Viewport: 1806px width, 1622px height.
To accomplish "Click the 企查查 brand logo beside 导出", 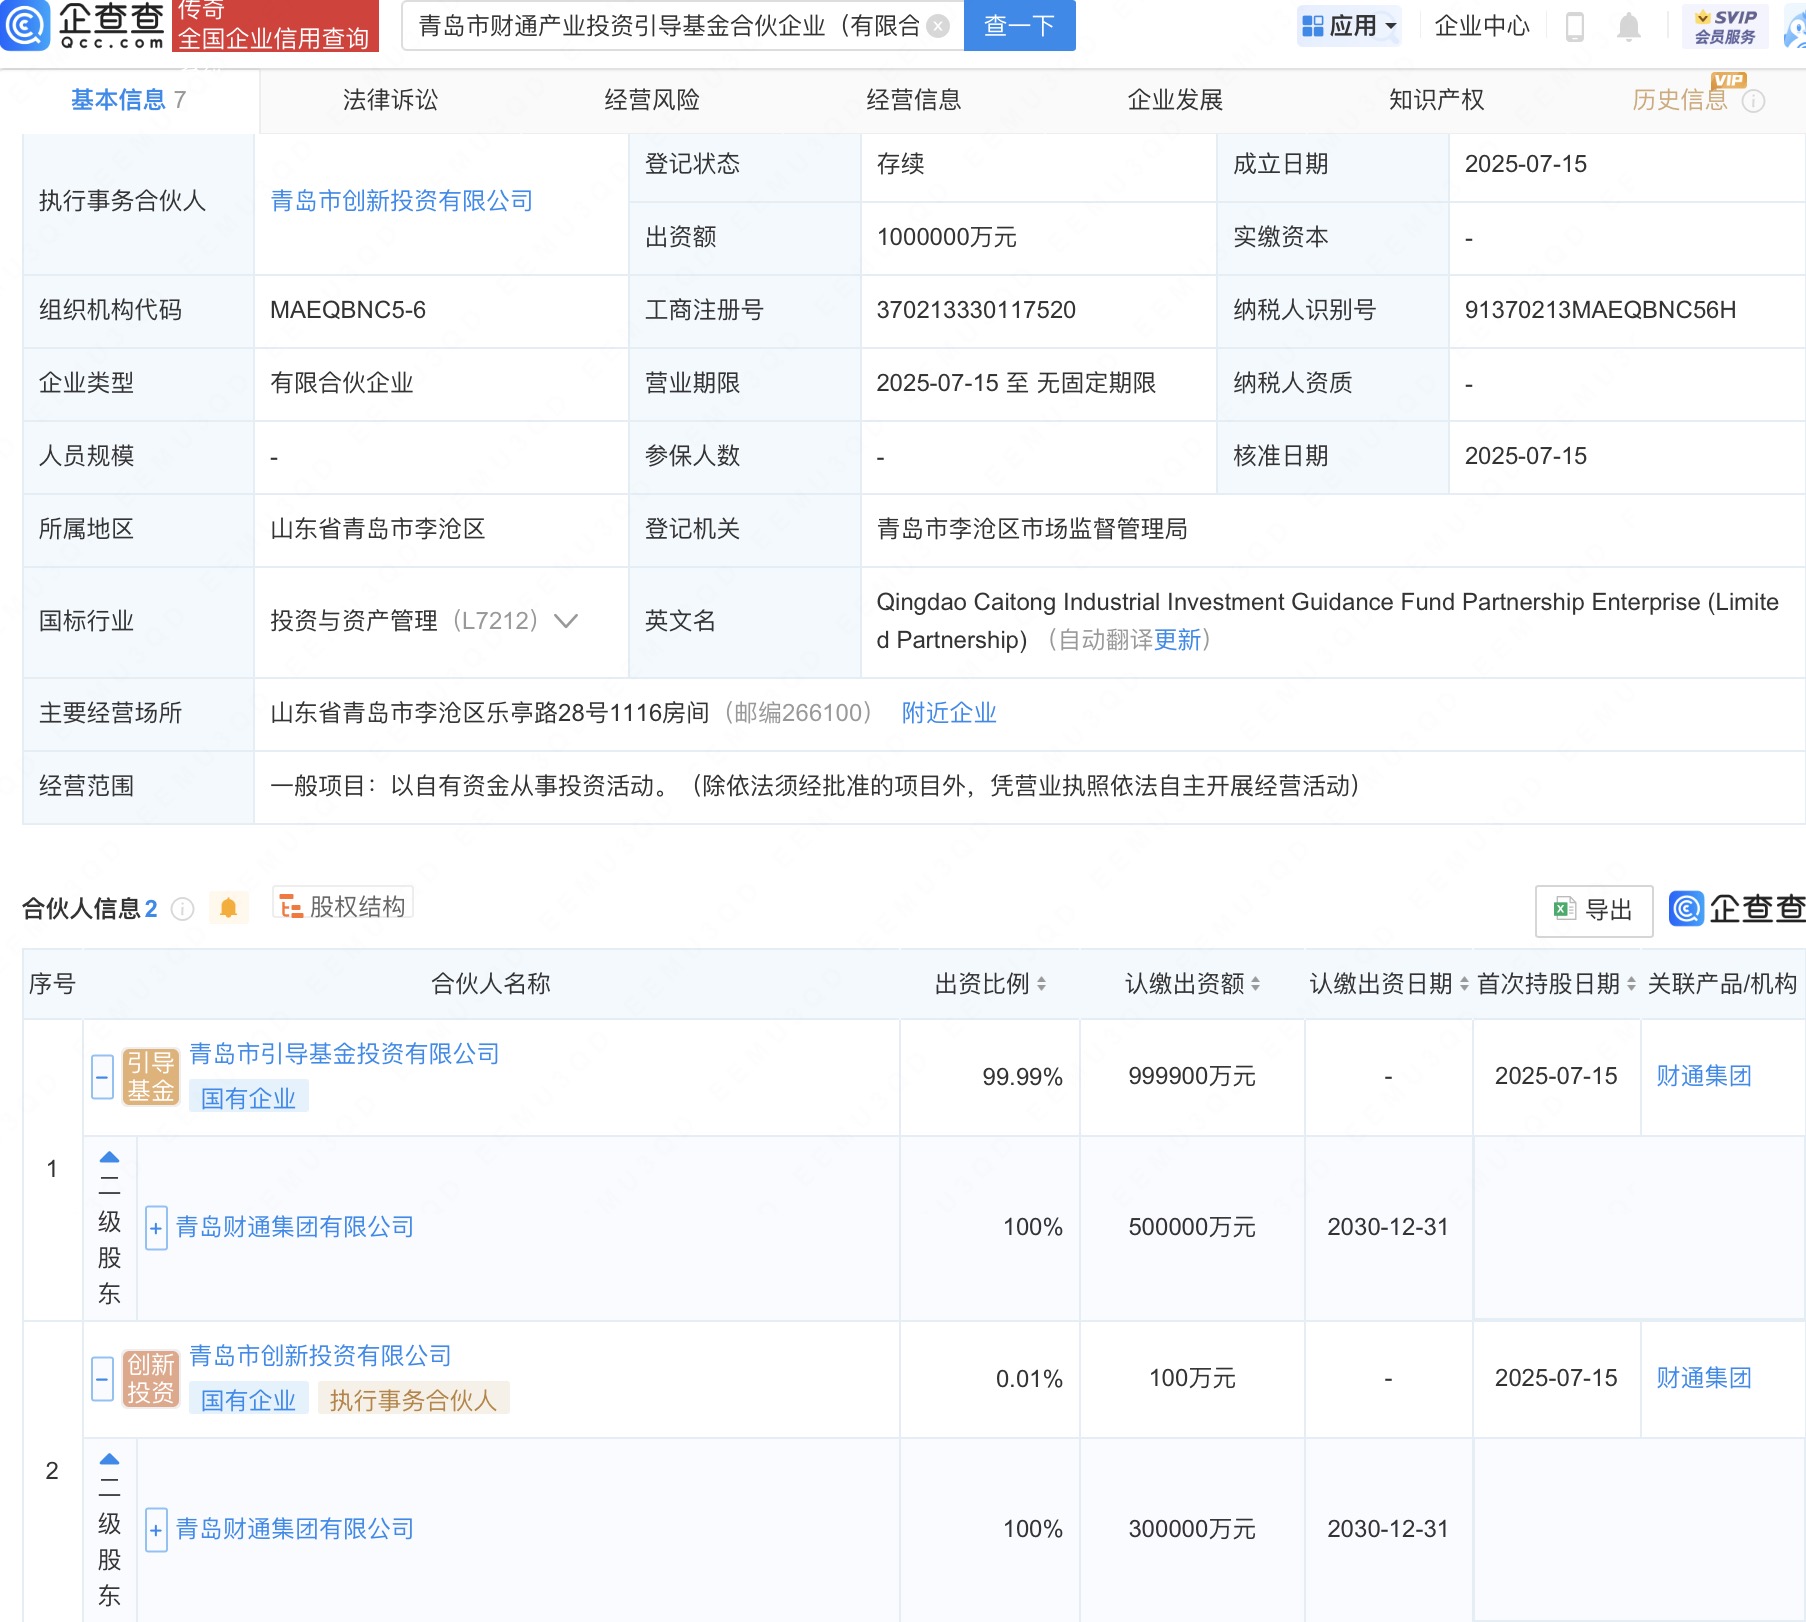I will pyautogui.click(x=1737, y=909).
